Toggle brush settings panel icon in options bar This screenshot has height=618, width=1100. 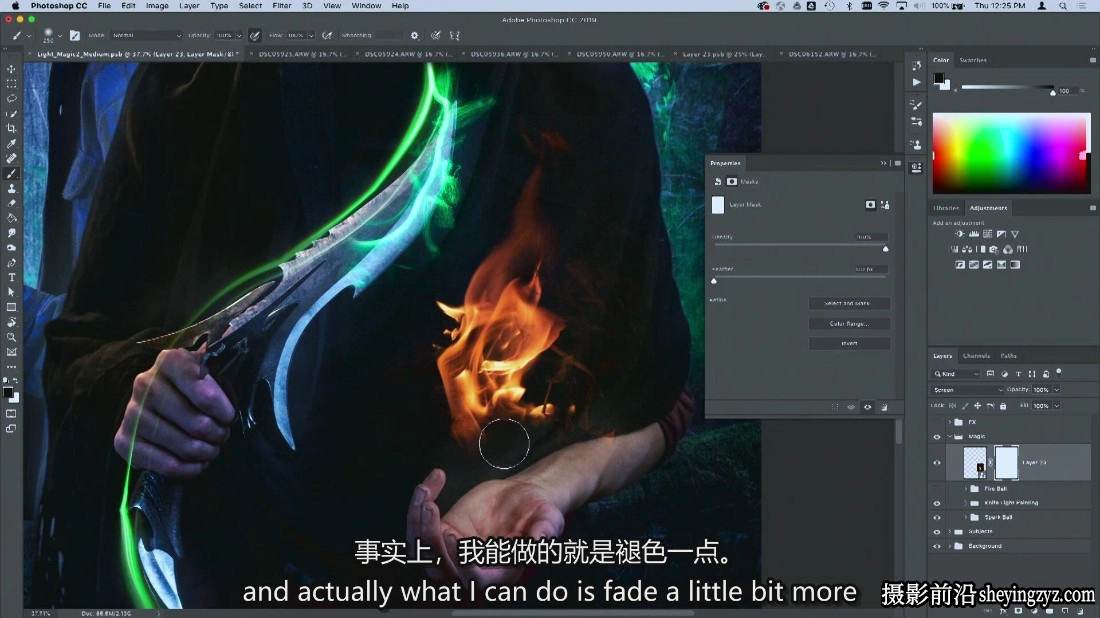point(74,35)
